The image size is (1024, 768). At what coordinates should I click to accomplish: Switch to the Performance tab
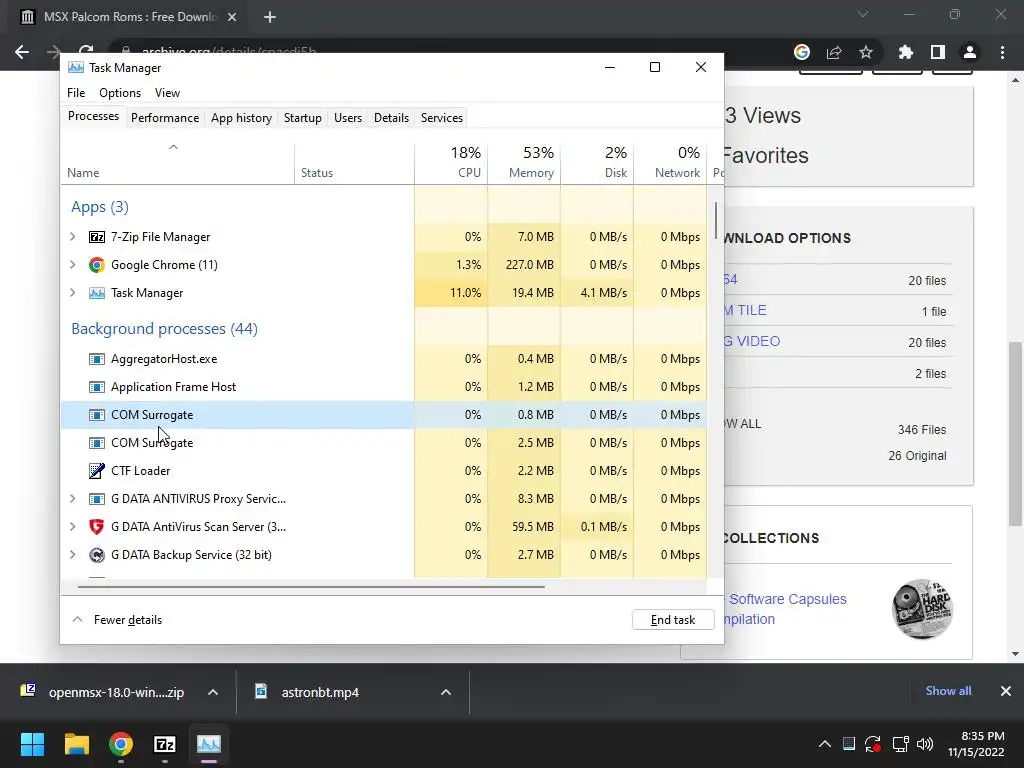click(165, 118)
